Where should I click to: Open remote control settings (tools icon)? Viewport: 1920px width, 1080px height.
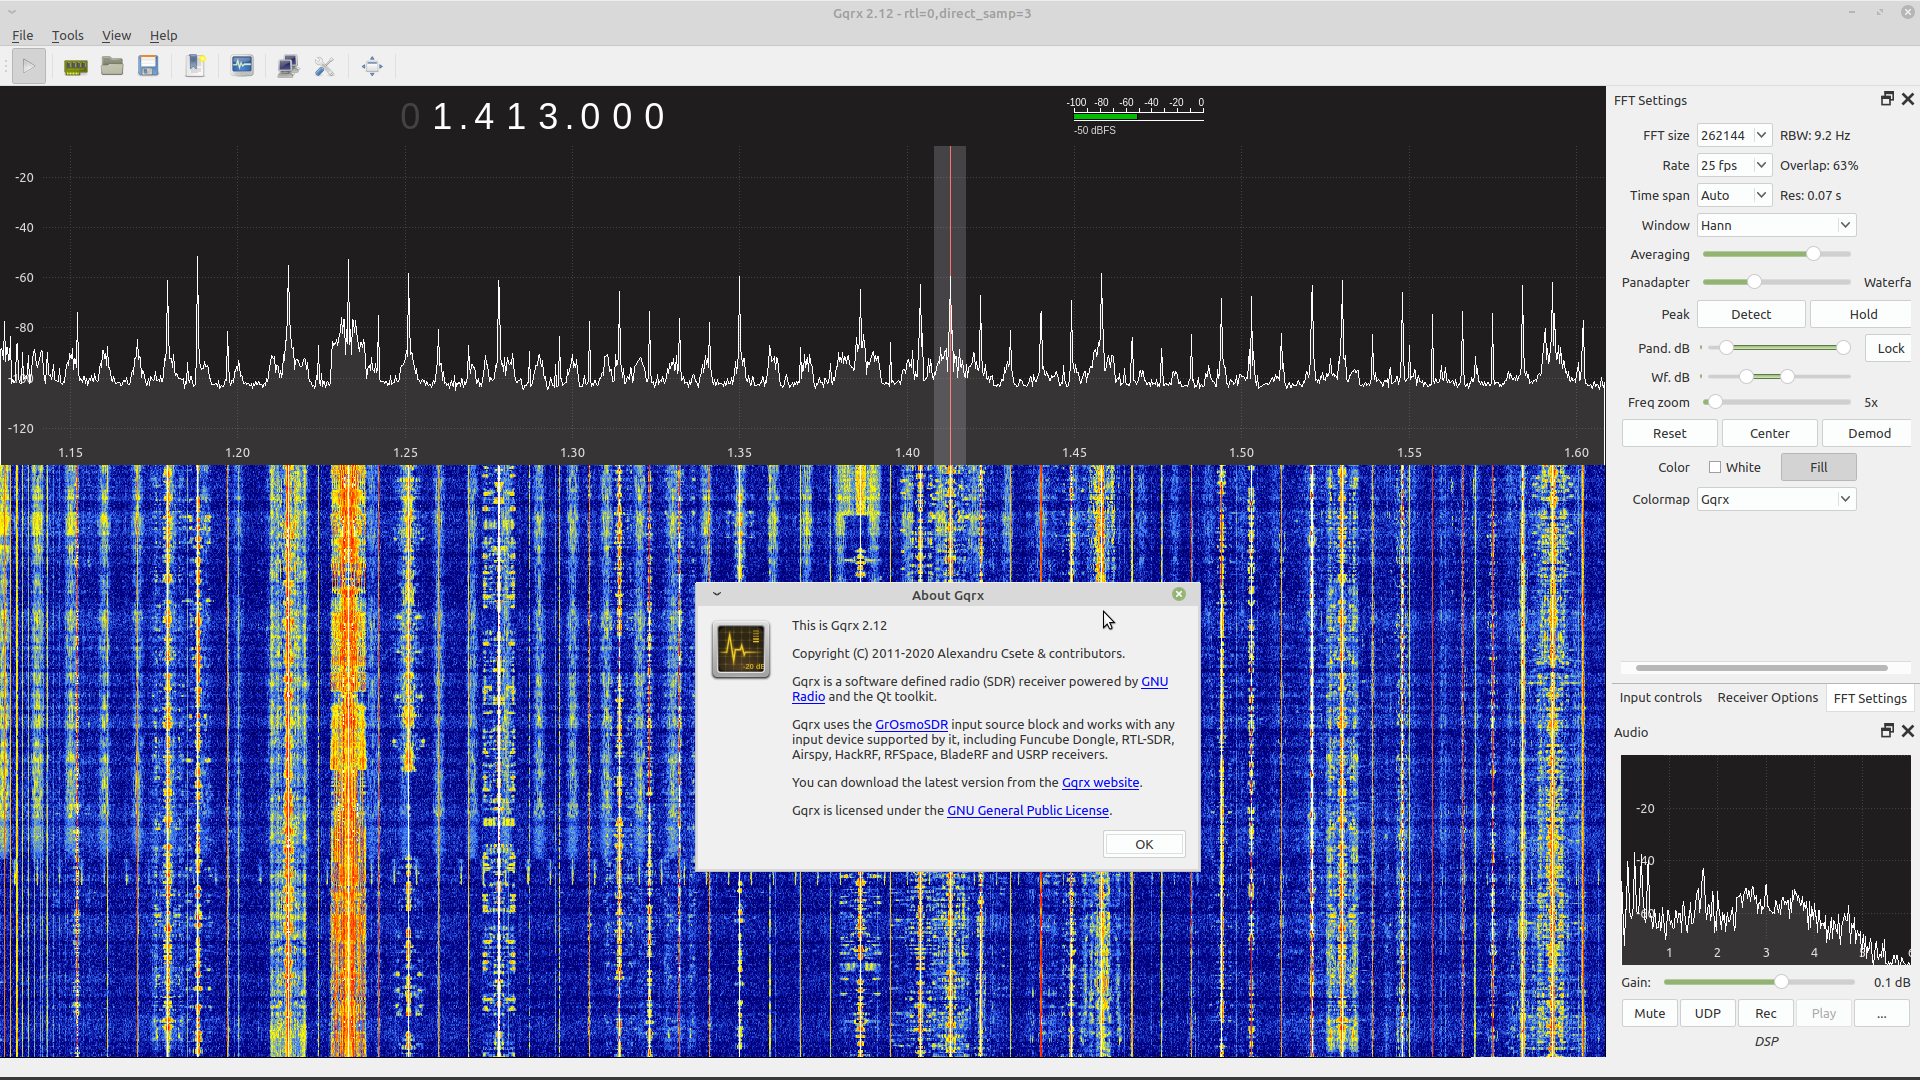click(324, 67)
